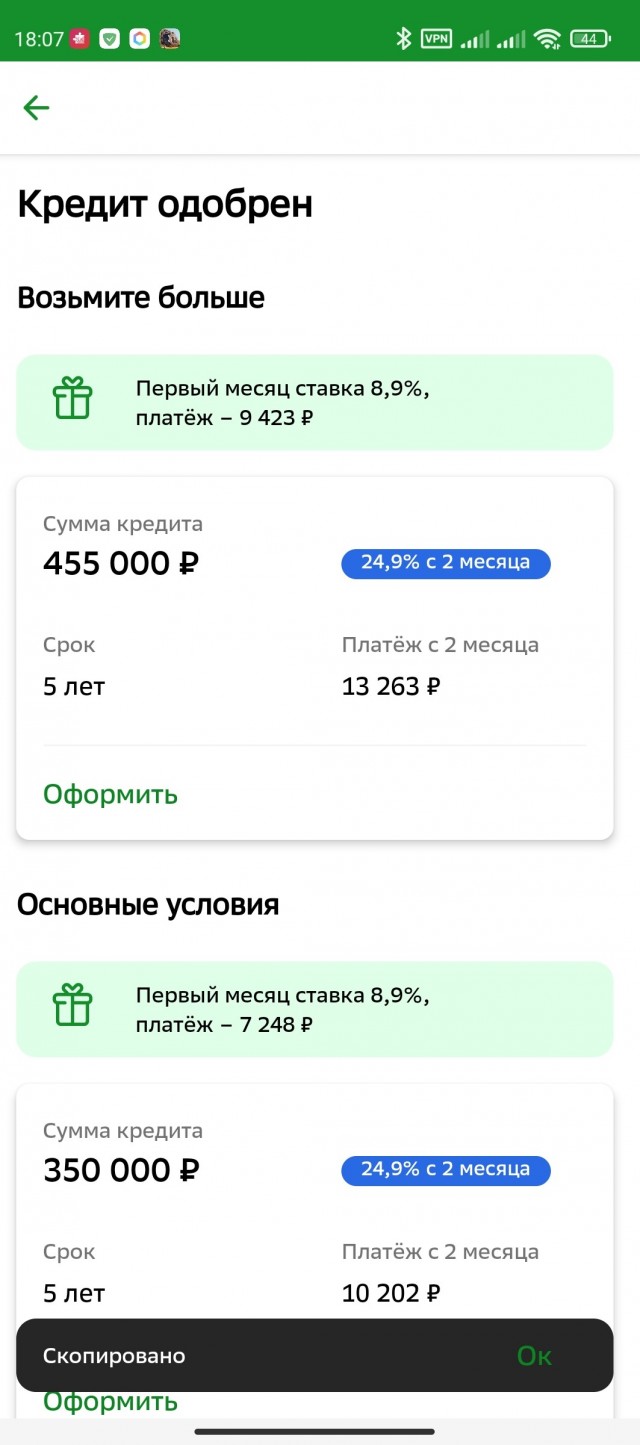
Task: Dismiss the Скопировано snackbar with Ок
Action: (534, 1356)
